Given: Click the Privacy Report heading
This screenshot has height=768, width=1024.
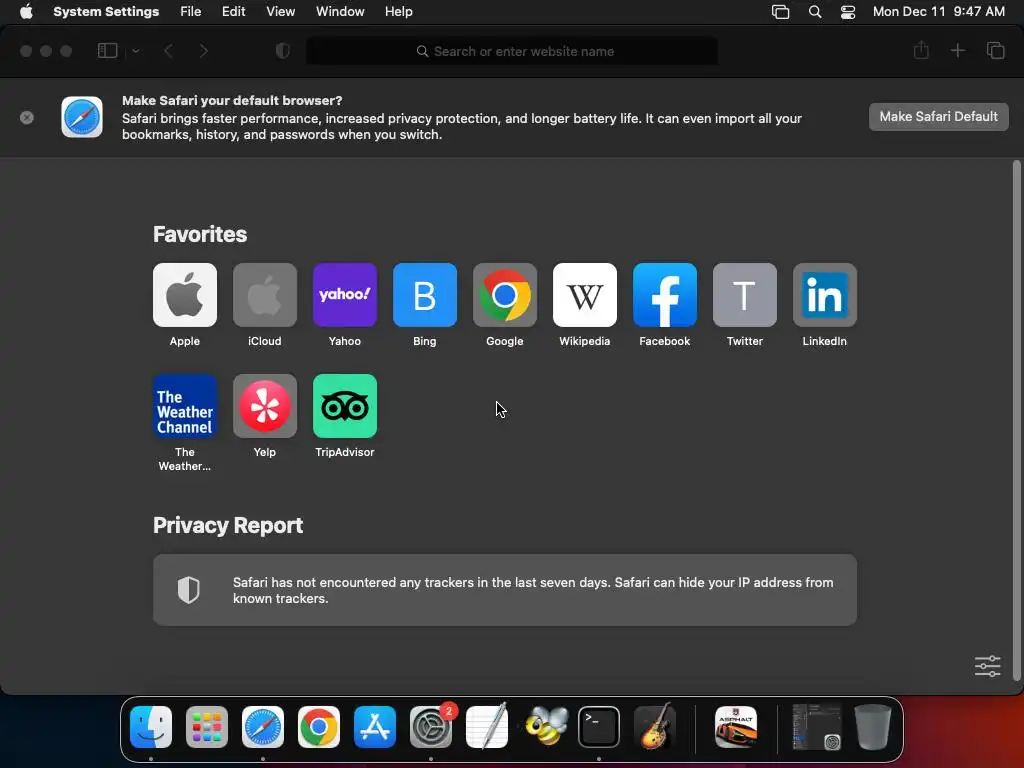Looking at the screenshot, I should pos(228,525).
